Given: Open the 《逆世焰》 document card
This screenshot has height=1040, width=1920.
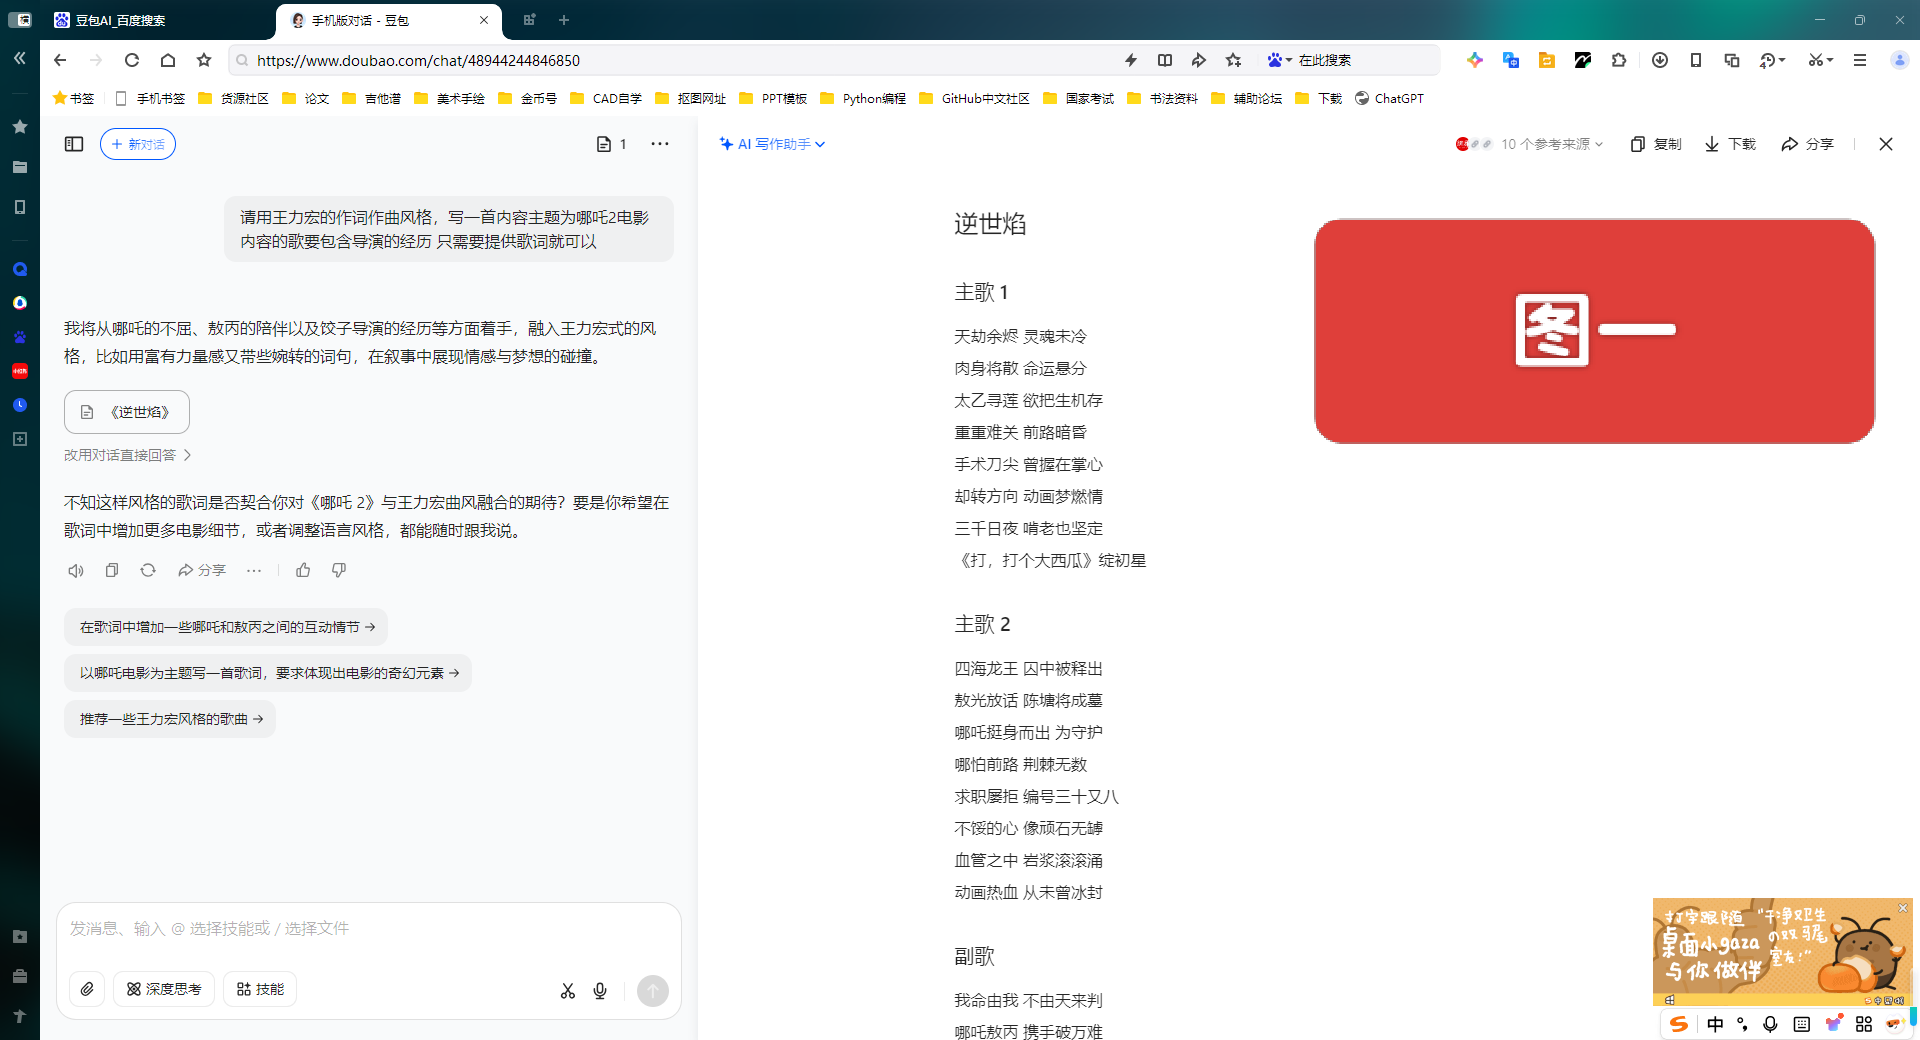Looking at the screenshot, I should pos(127,412).
